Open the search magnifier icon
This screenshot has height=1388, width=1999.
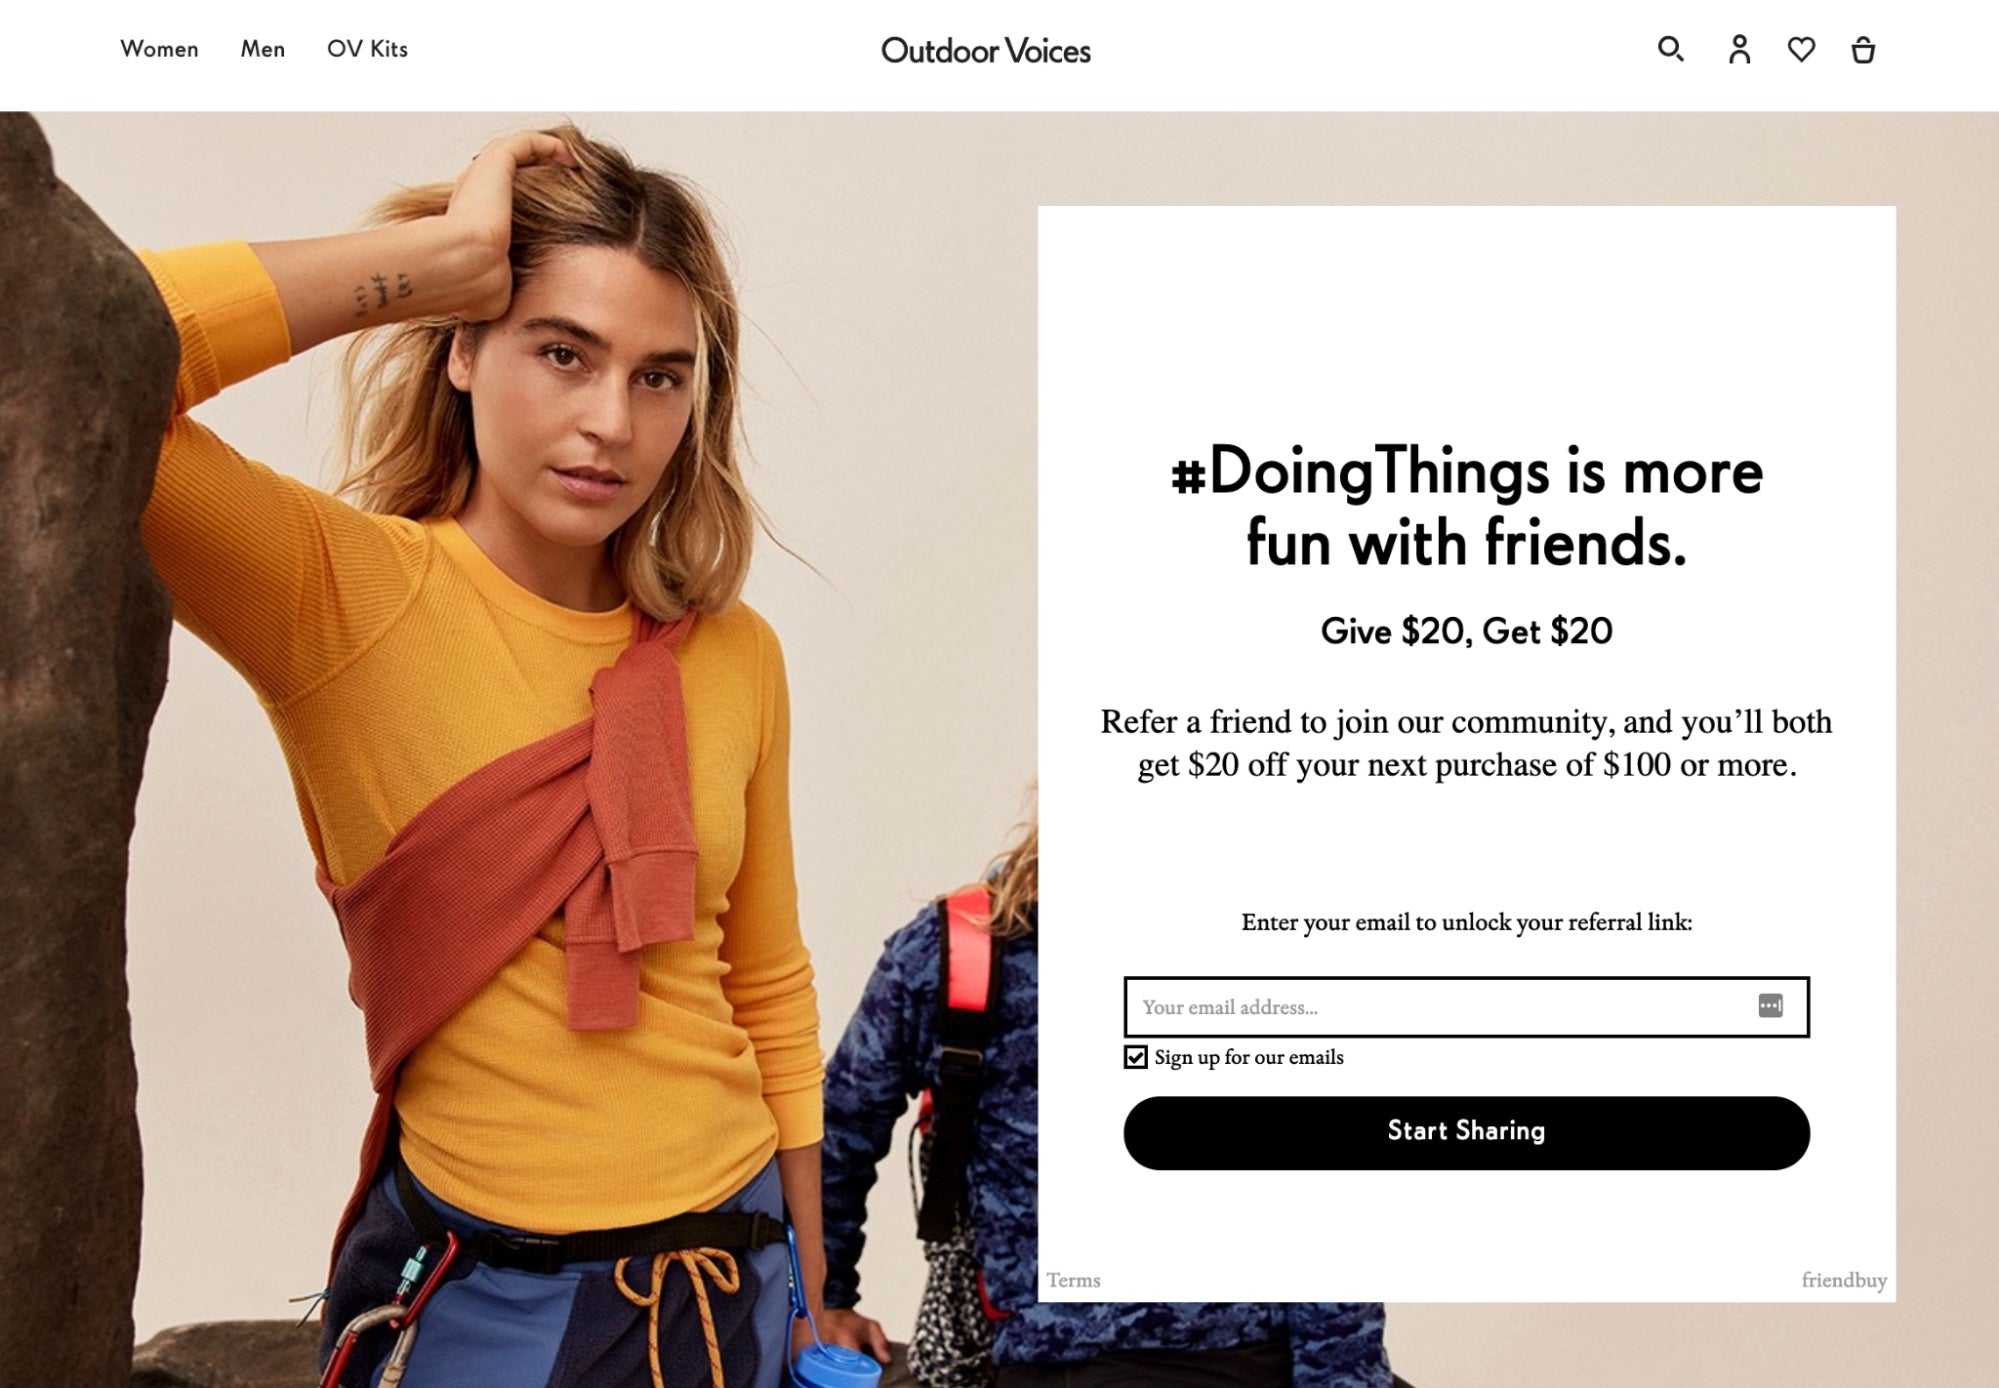1670,49
